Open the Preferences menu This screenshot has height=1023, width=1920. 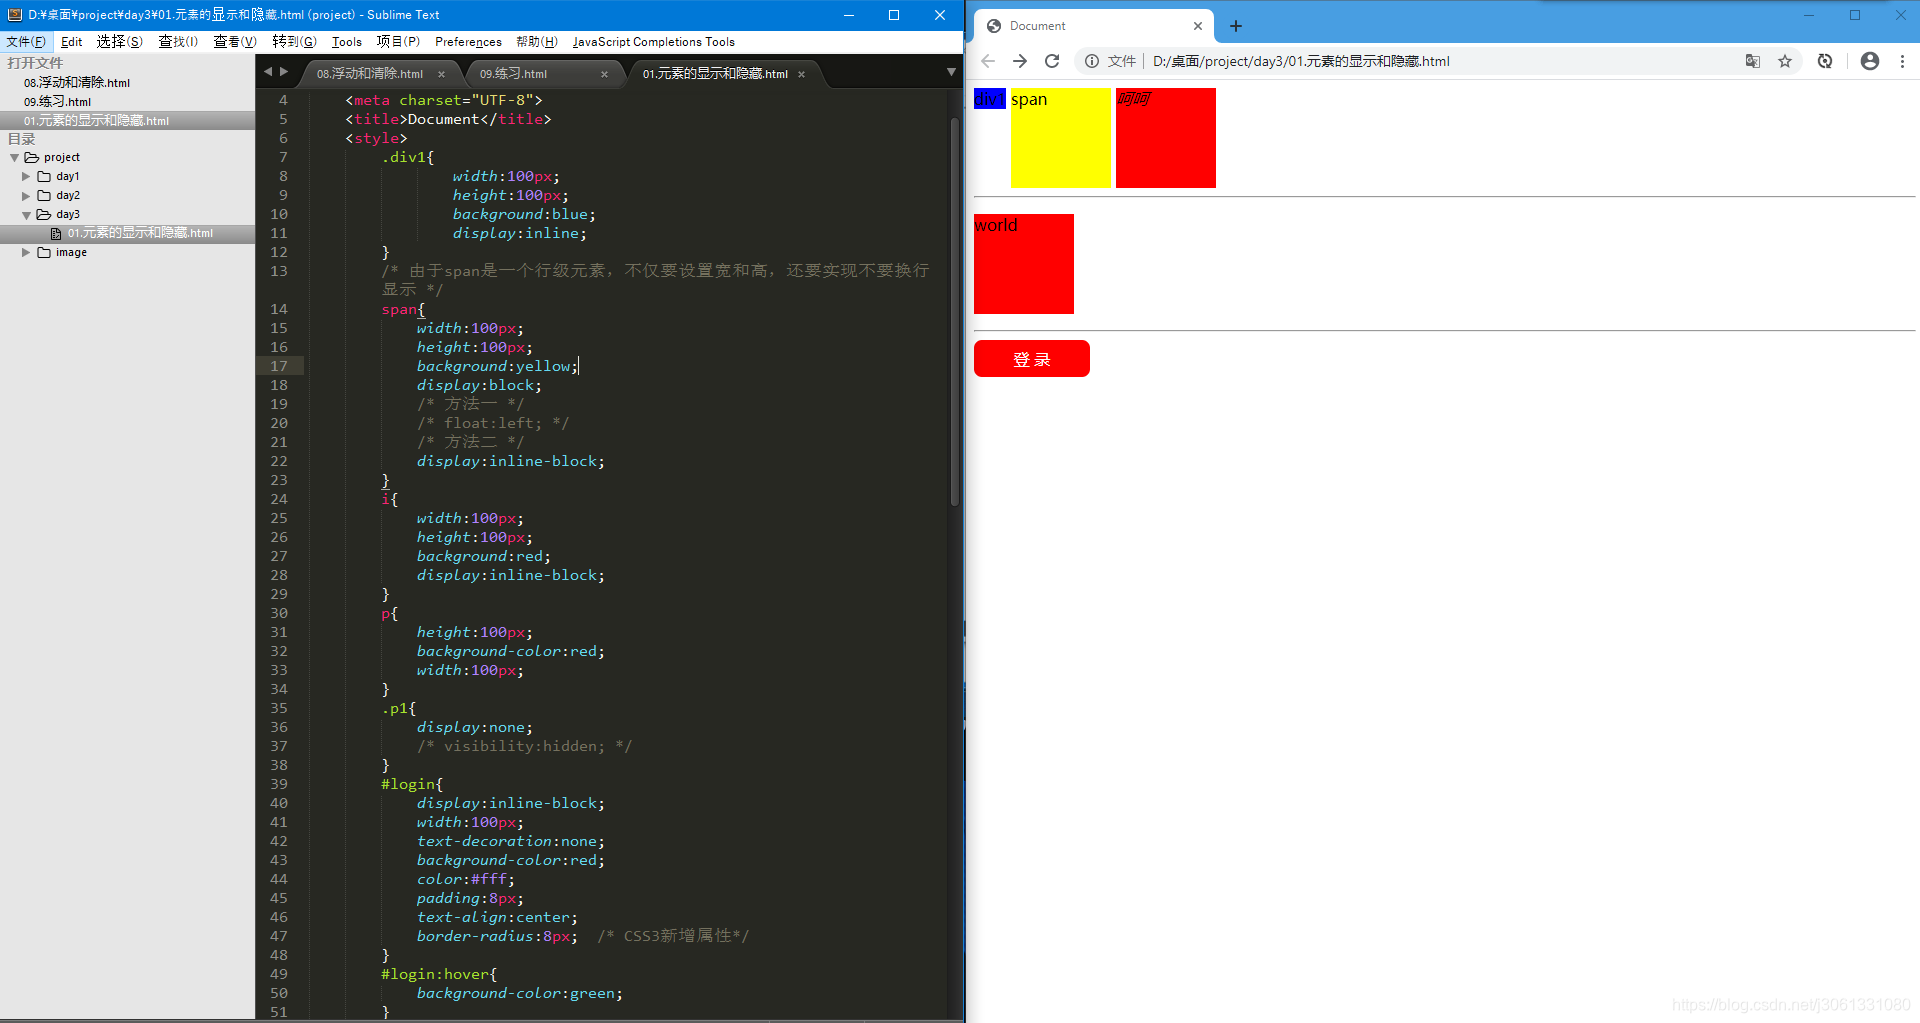tap(468, 42)
